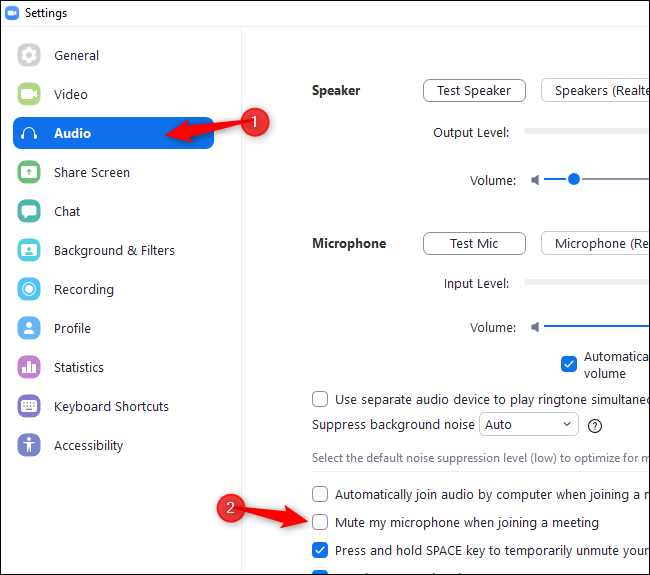Open the Video settings camera icon
Screen dimensions: 650x575
[29, 94]
